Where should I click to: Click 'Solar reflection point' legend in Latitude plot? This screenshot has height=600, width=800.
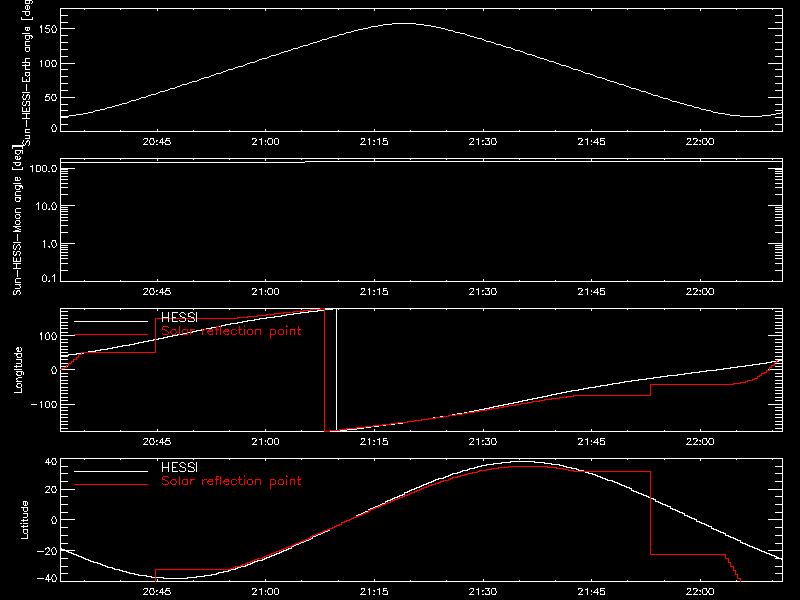[231, 481]
